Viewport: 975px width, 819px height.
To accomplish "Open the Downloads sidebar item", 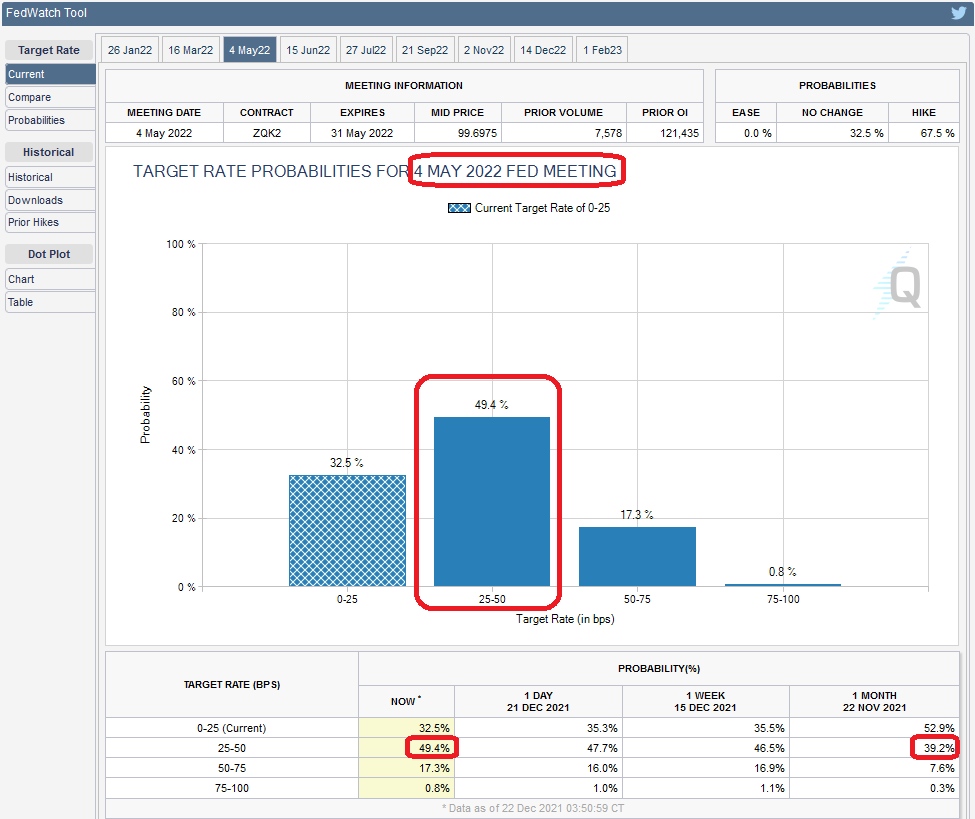I will (50, 200).
